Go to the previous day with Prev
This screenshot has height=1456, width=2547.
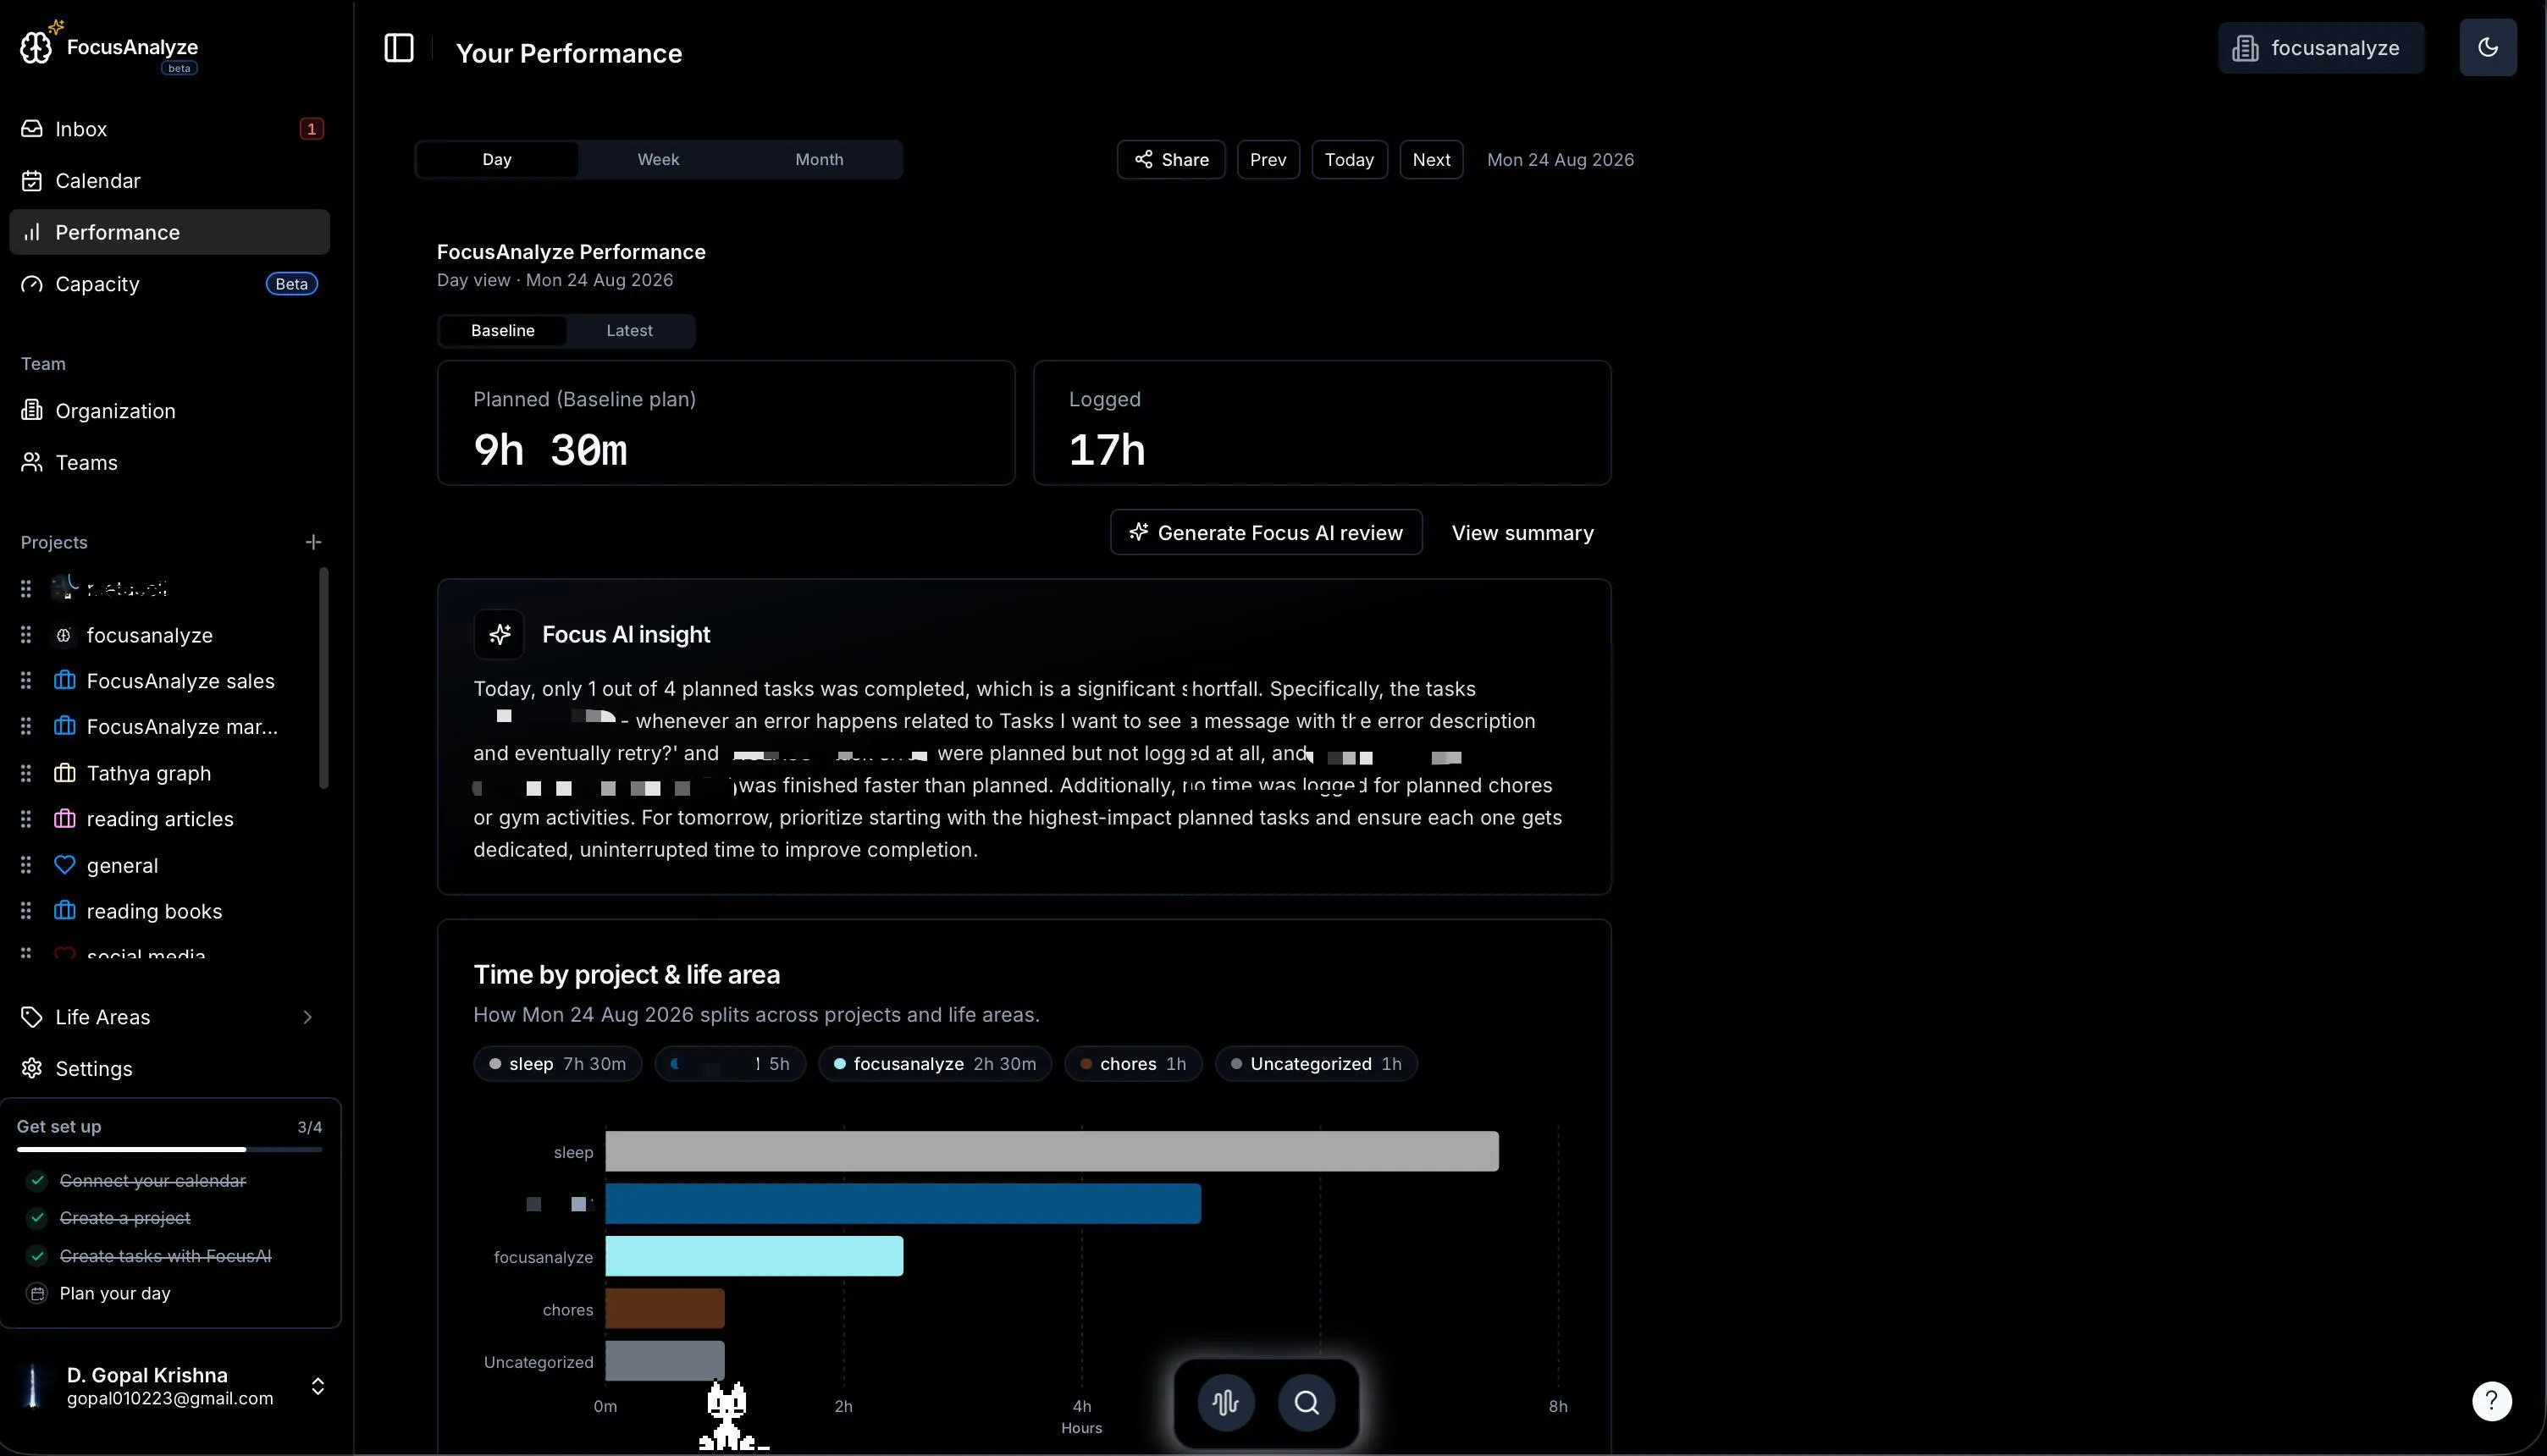pos(1268,160)
